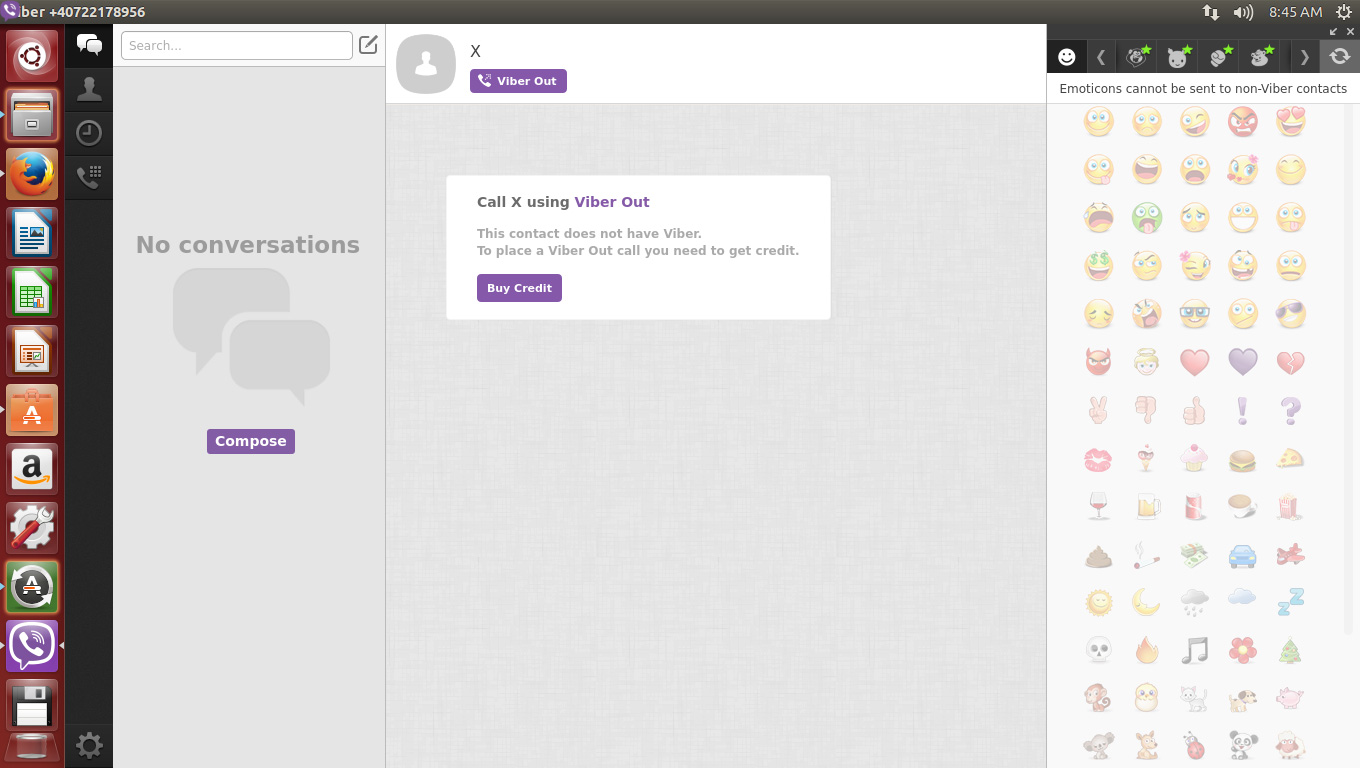The width and height of the screenshot is (1360, 768).
Task: Open Viber settings gear
Action: 89,745
